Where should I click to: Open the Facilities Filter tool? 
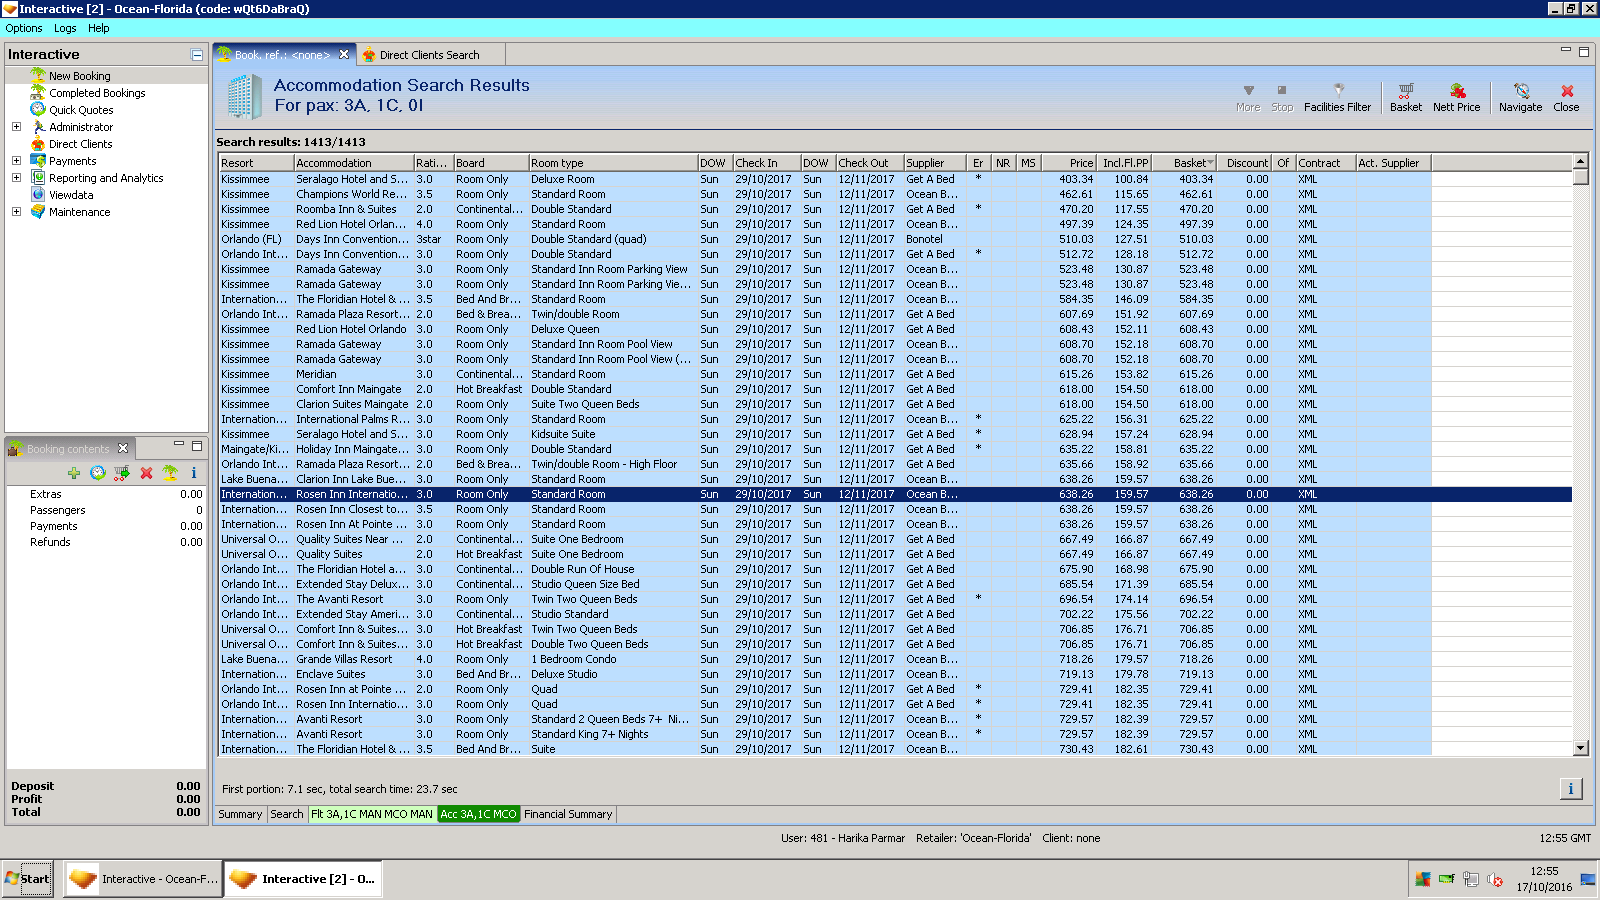pos(1337,97)
